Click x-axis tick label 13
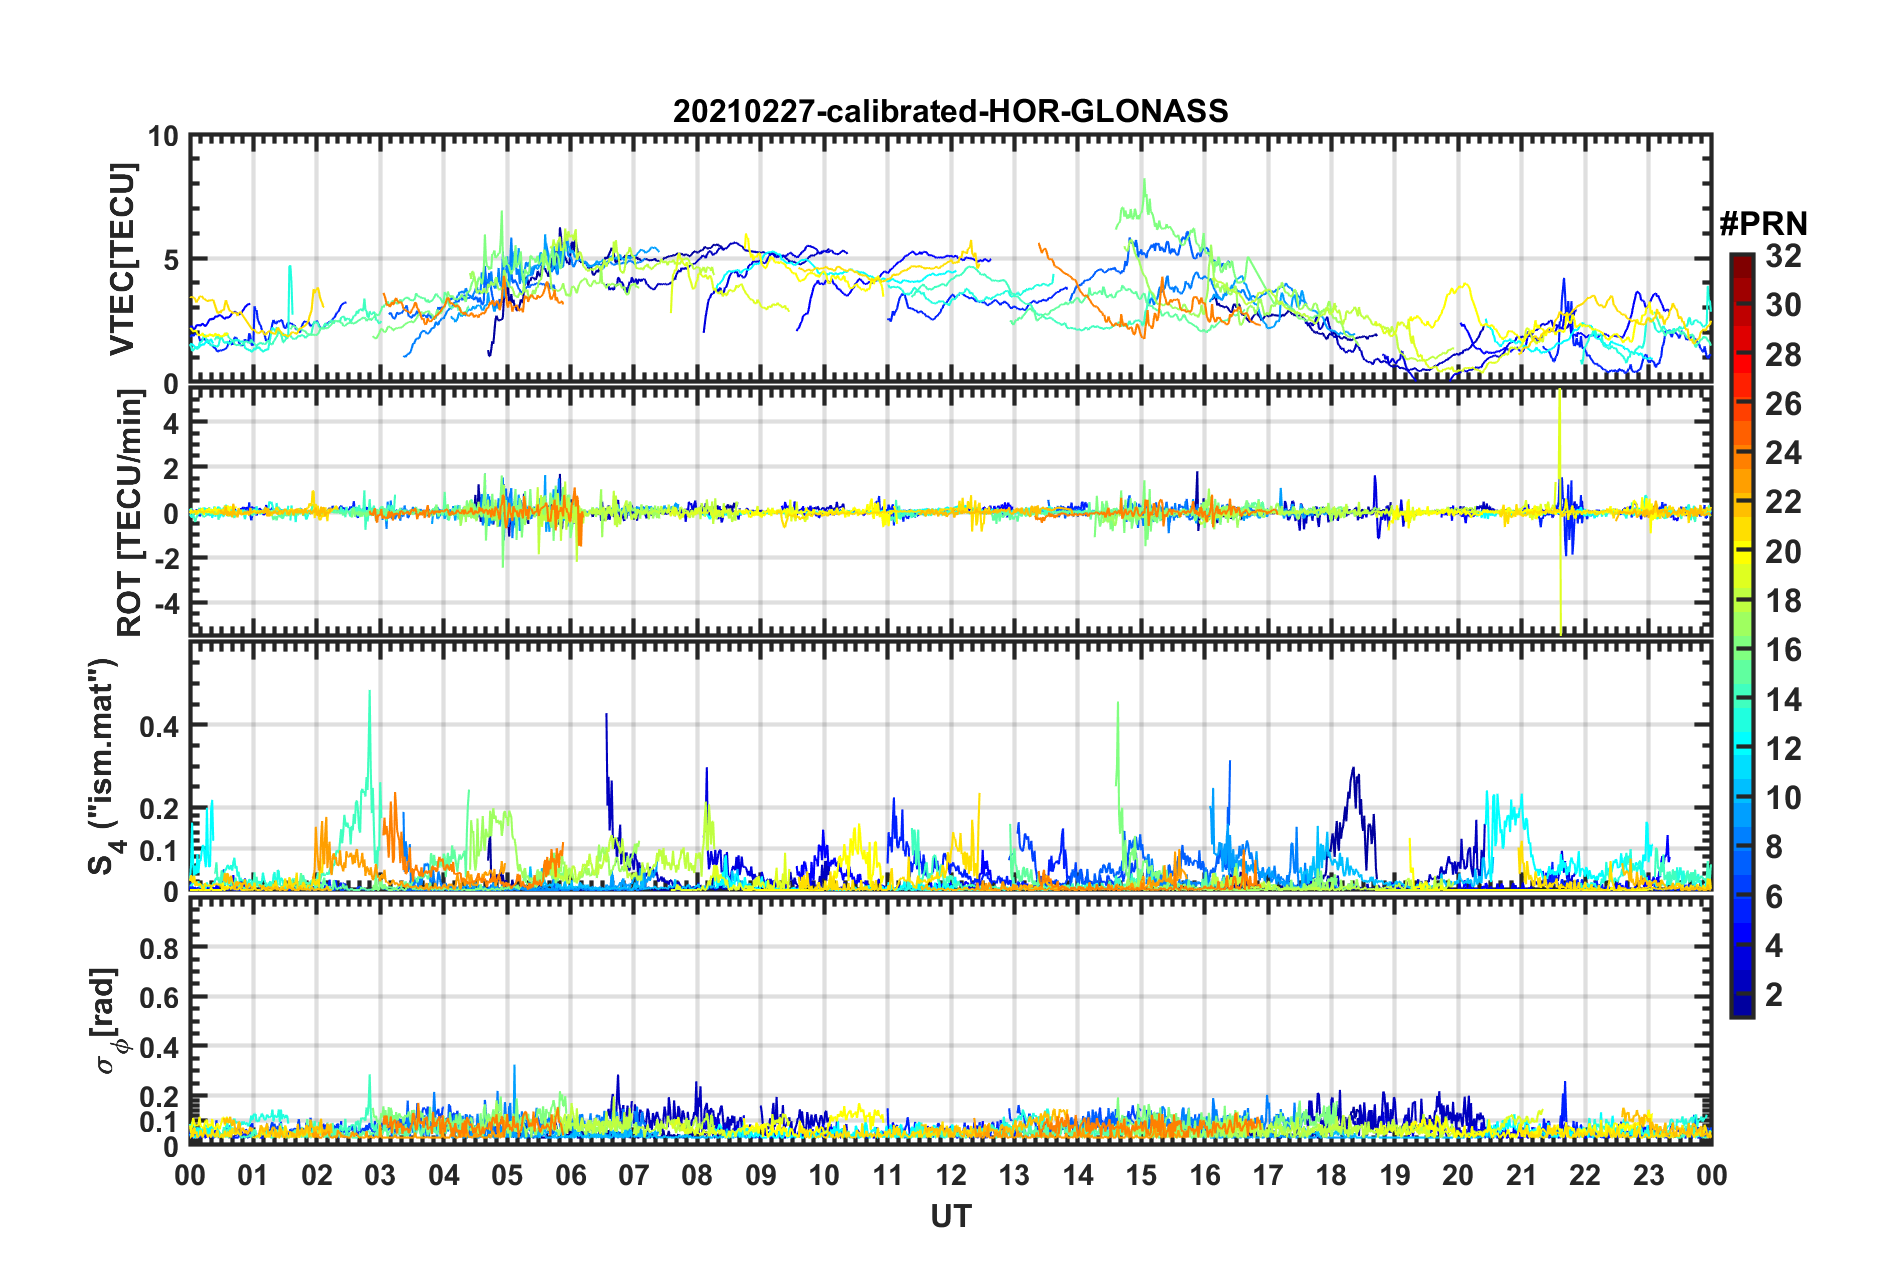The height and width of the screenshot is (1272, 1902). pos(1014,1175)
